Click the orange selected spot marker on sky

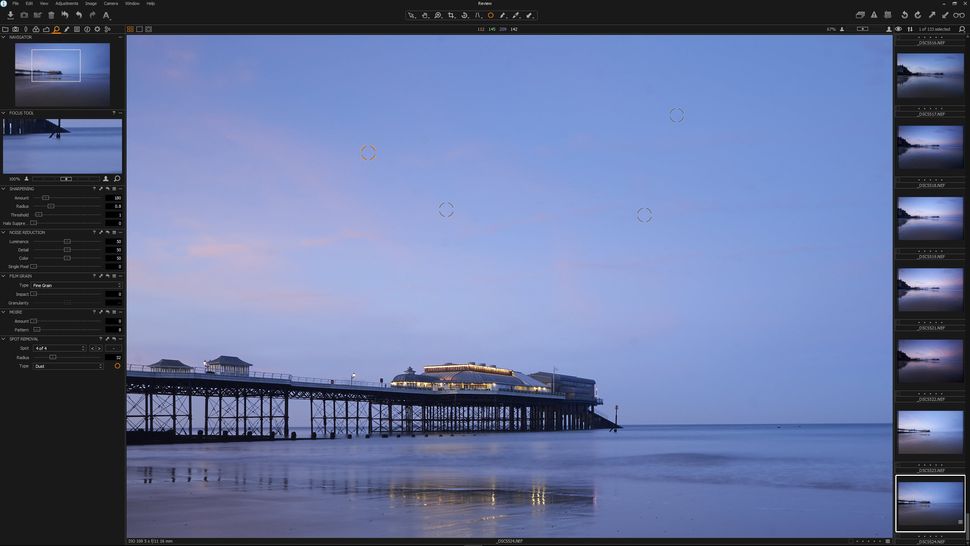coord(368,153)
